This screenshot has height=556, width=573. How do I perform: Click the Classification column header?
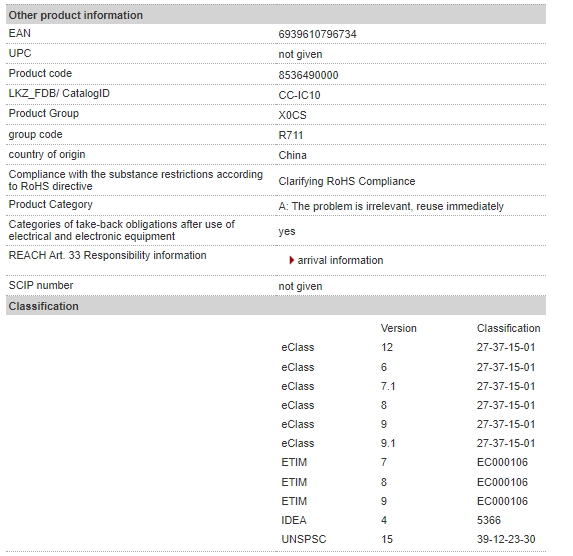tap(509, 329)
